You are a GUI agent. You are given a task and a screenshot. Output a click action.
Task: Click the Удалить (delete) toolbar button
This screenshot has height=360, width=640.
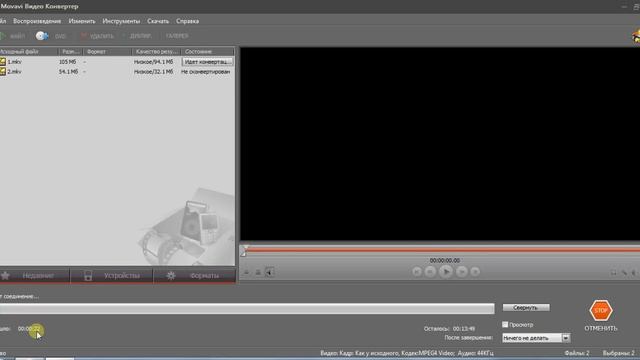pyautogui.click(x=97, y=36)
